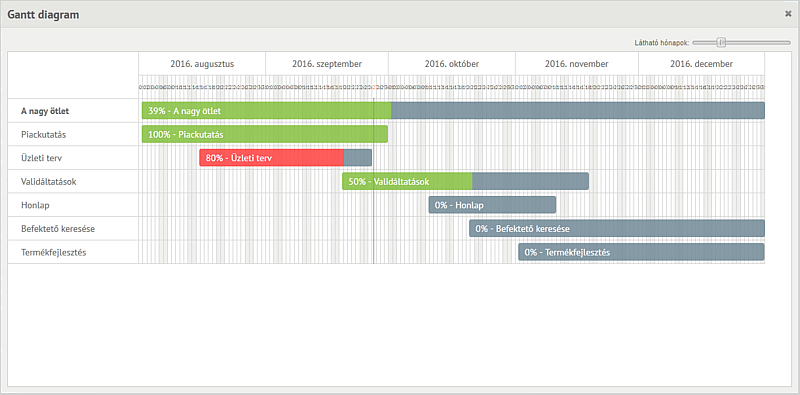Click the 2016. október month header
This screenshot has height=395, width=800.
452,64
